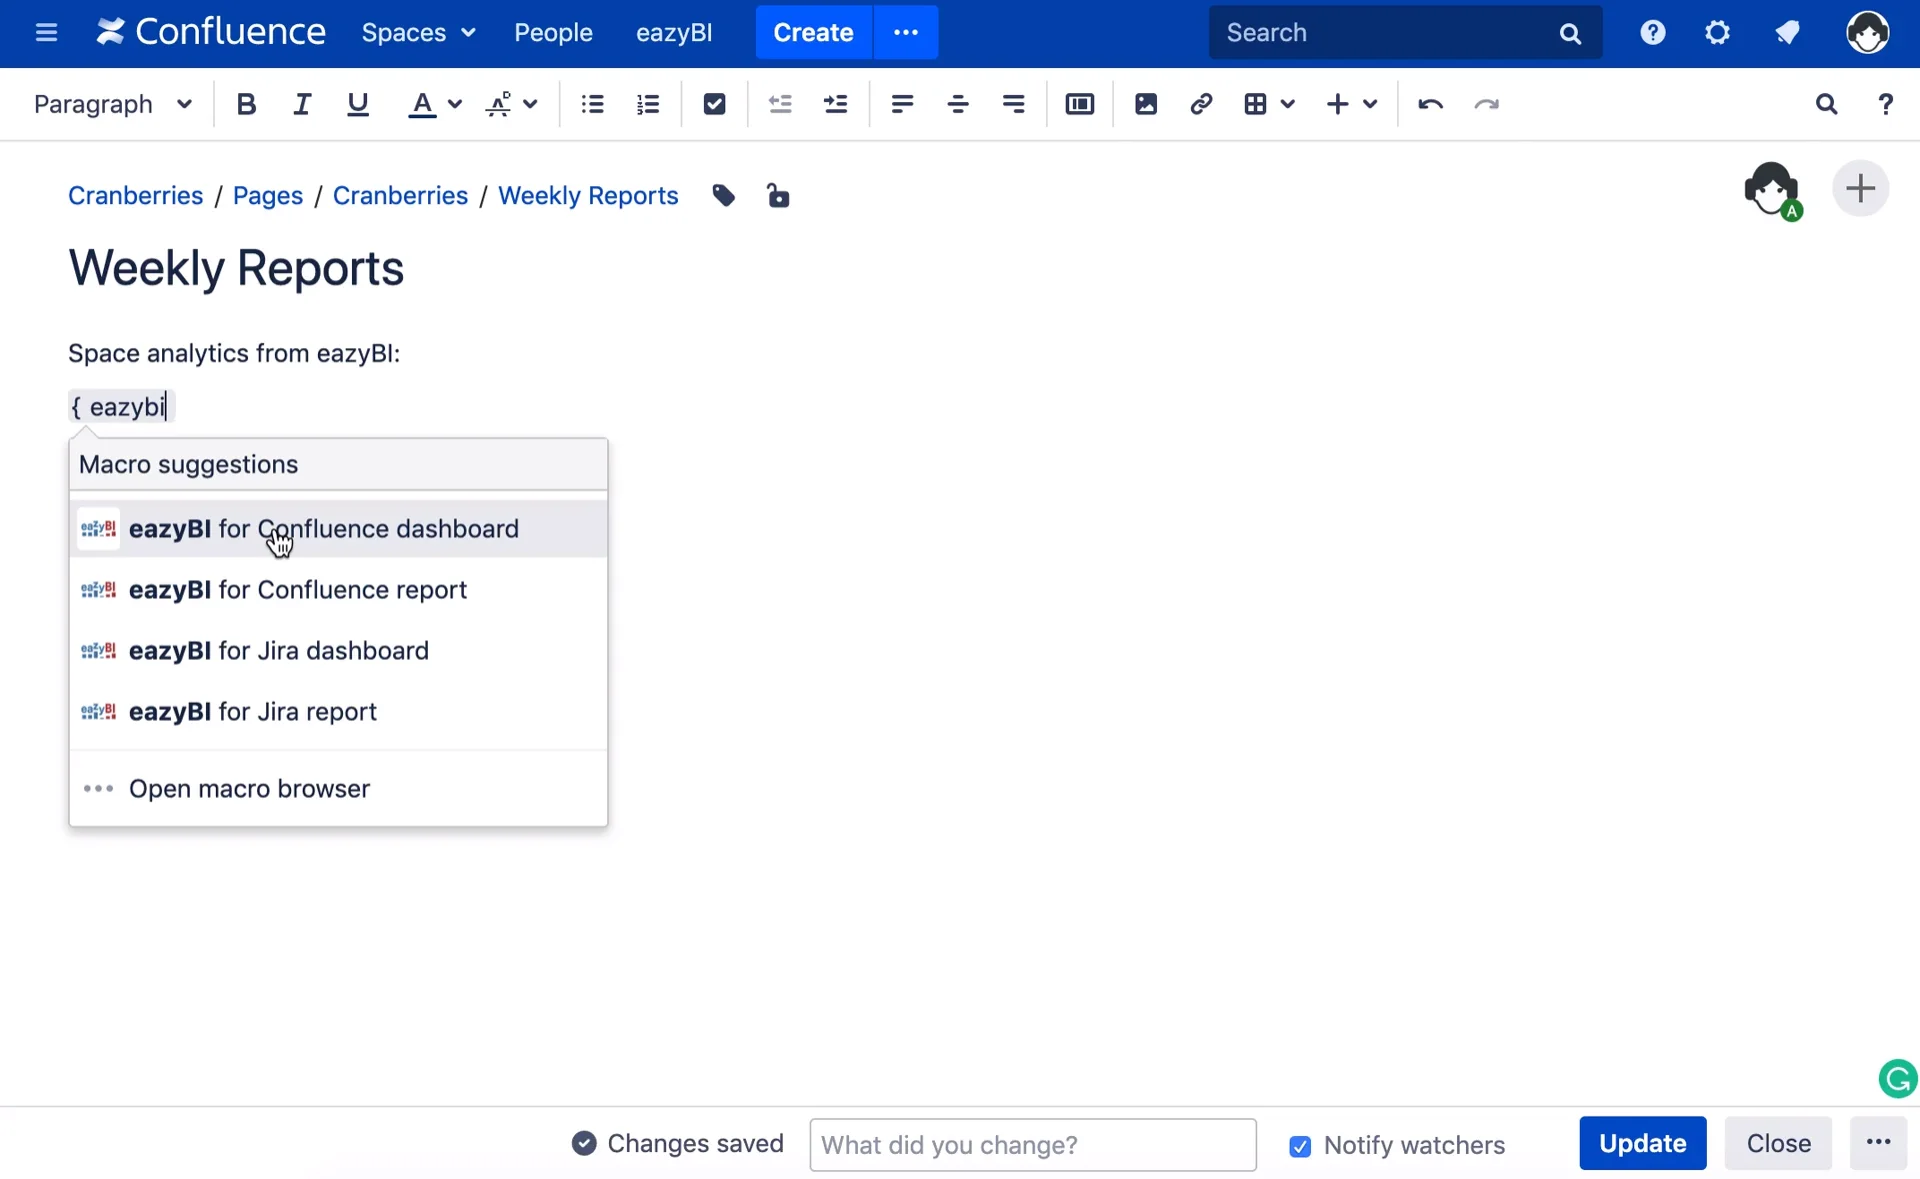Redo the last change
Image resolution: width=1920 pixels, height=1179 pixels.
tap(1487, 104)
